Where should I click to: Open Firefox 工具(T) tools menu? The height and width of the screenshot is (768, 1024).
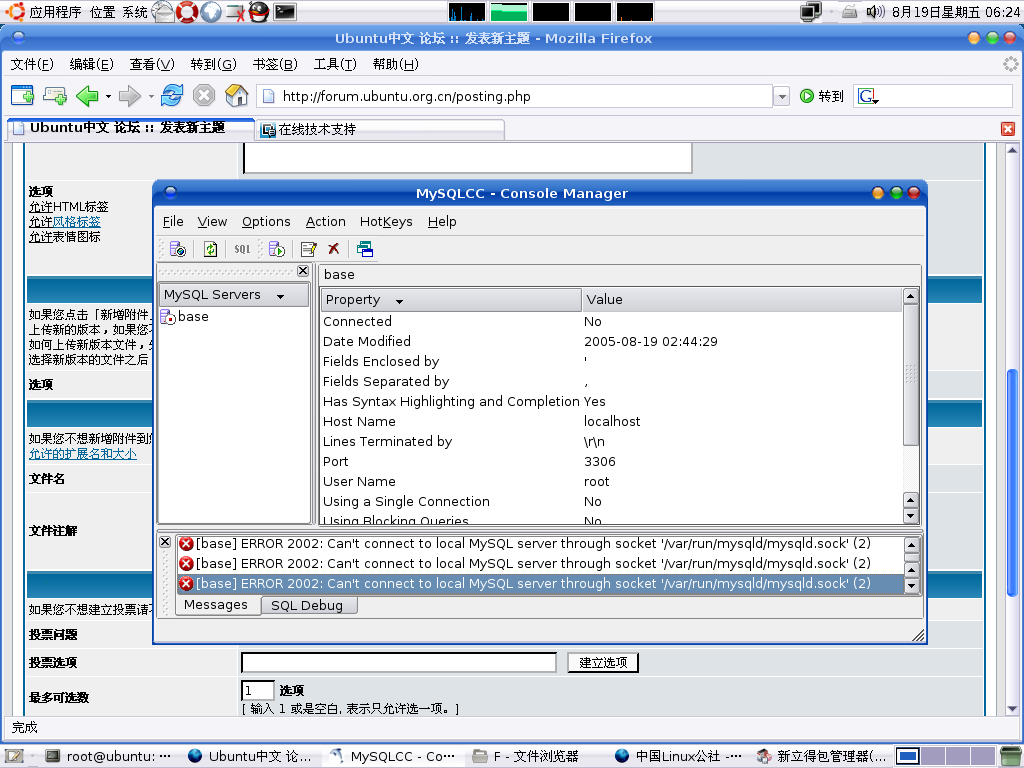(335, 64)
